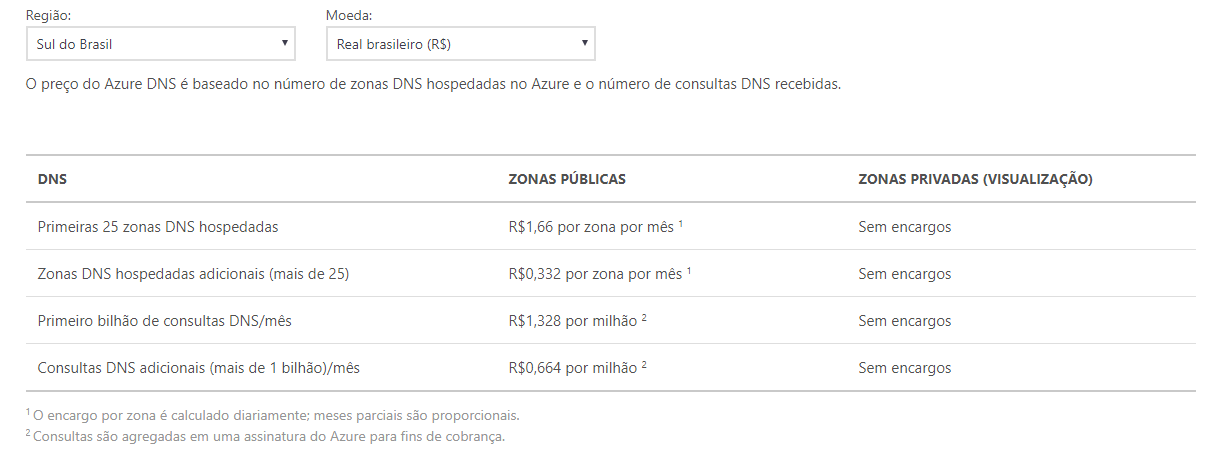The image size is (1227, 457).
Task: Click the ZONAS PRIVADAS (VISUALIZAÇÃO) column header
Action: [x=975, y=179]
